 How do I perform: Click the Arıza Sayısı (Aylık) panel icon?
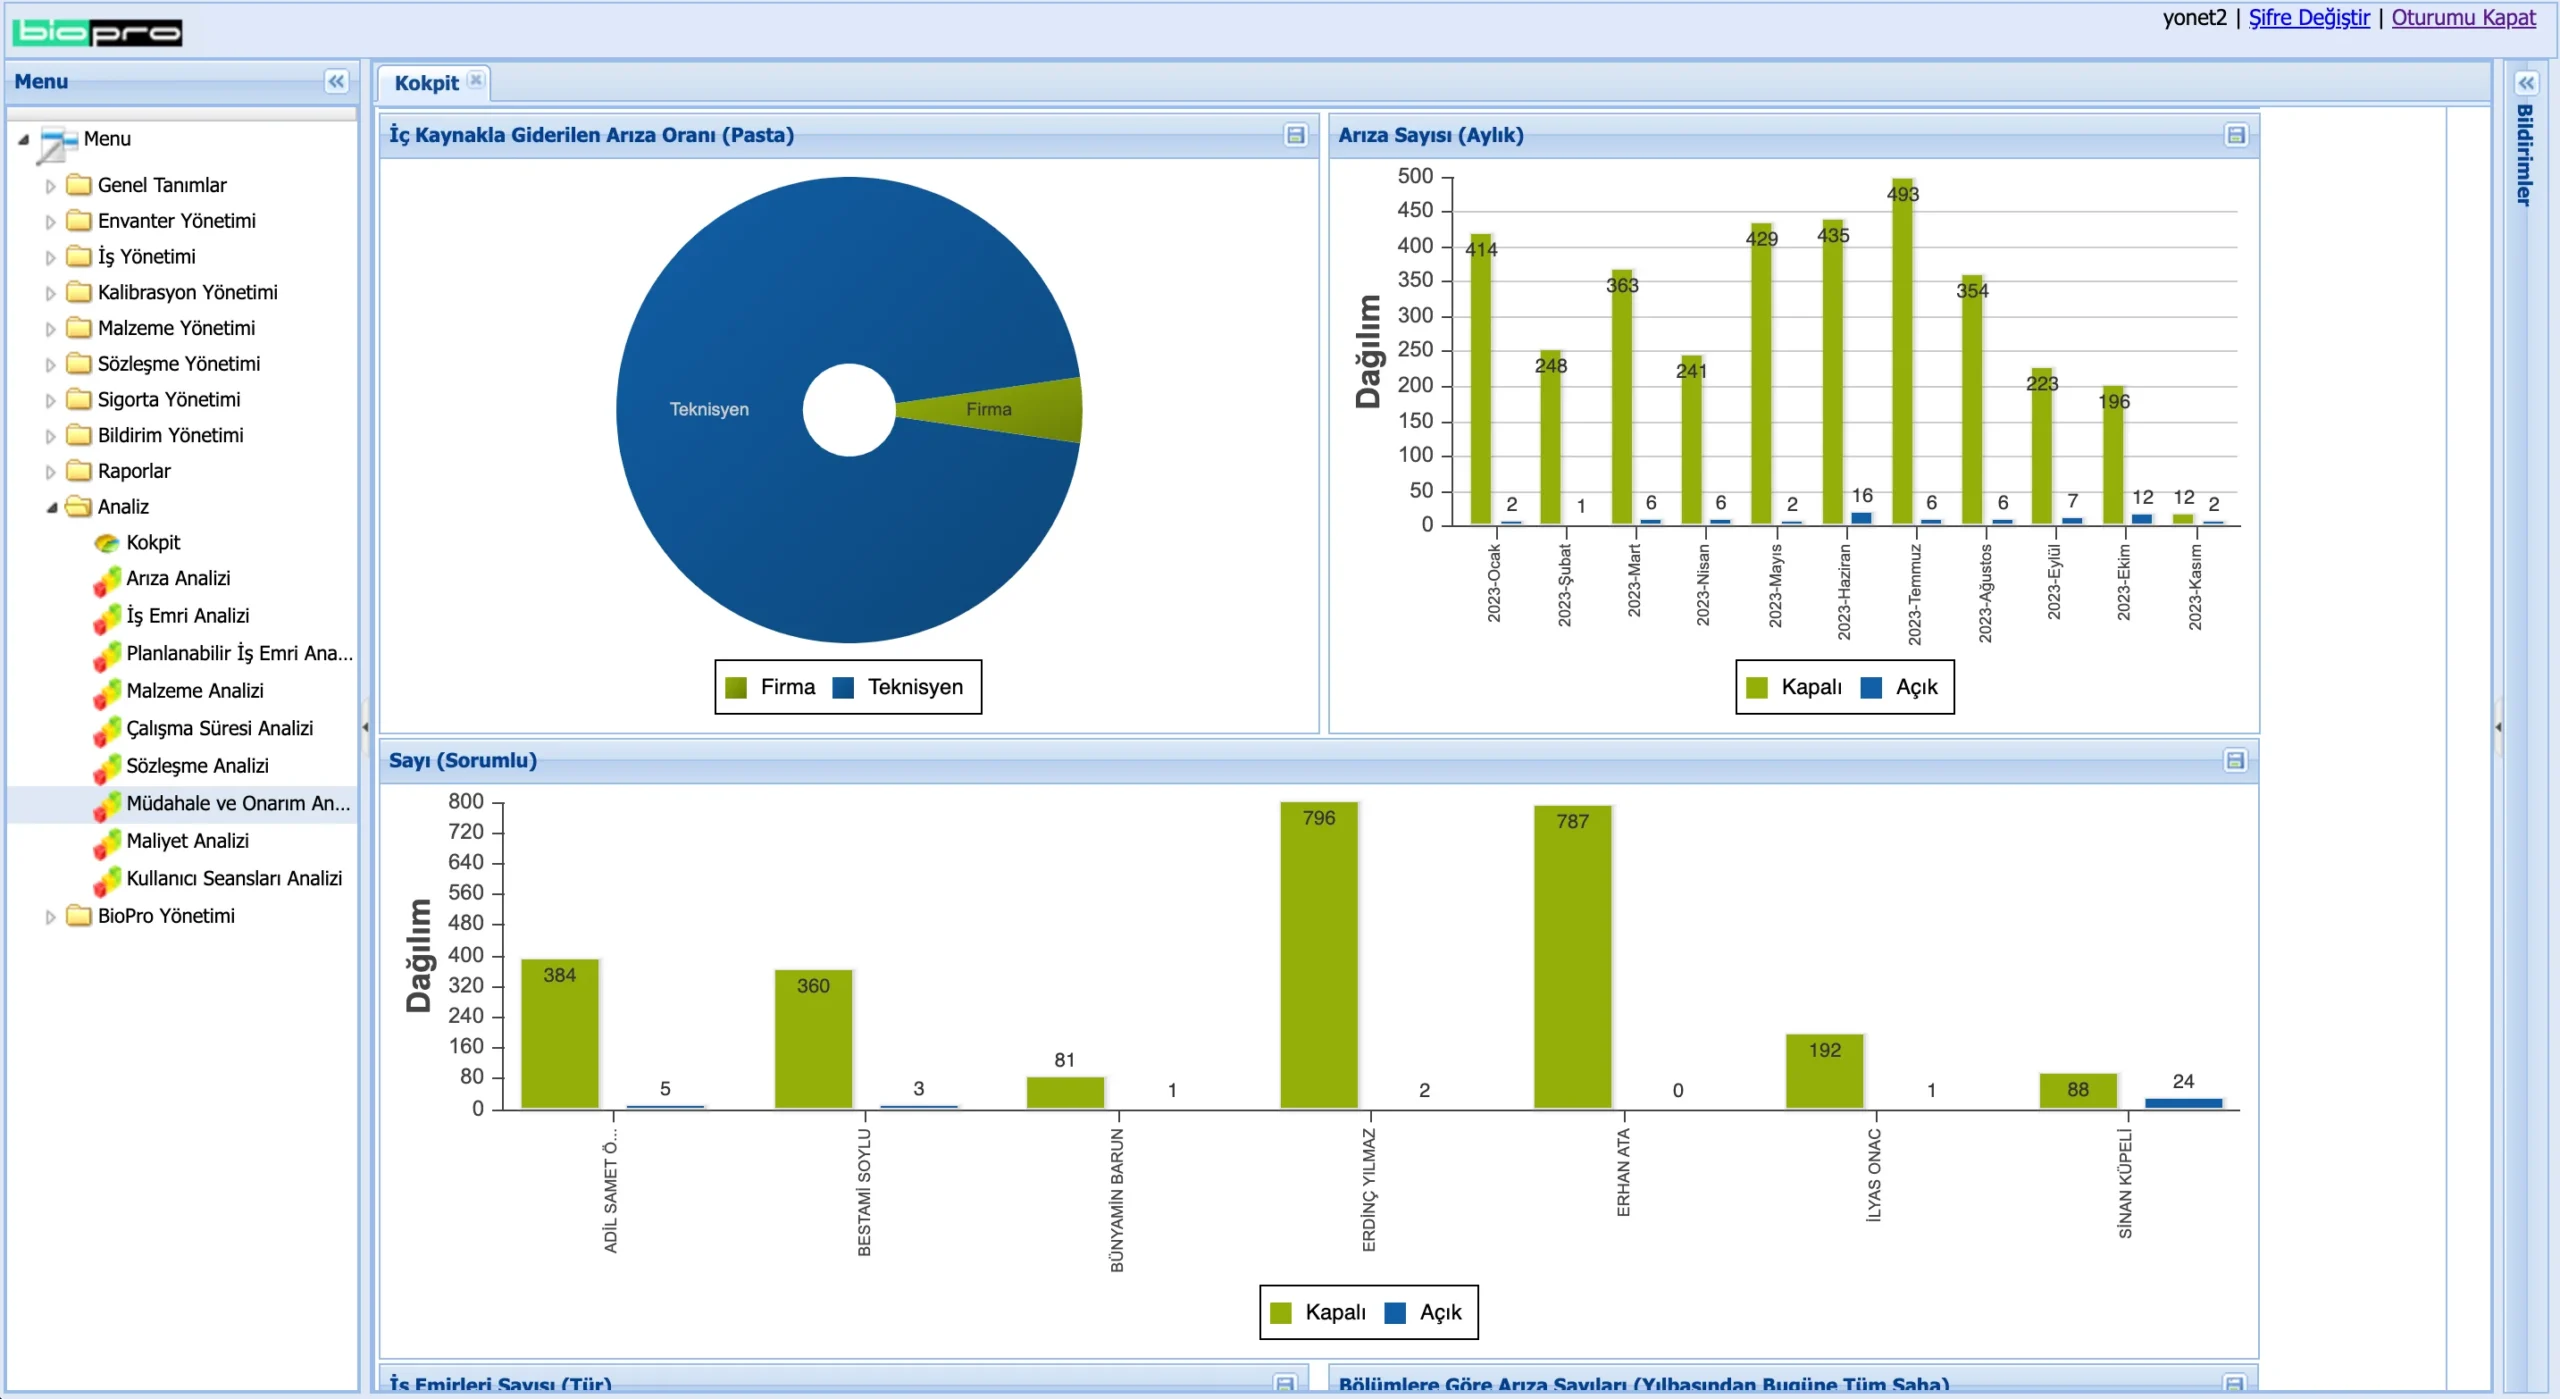click(2236, 135)
